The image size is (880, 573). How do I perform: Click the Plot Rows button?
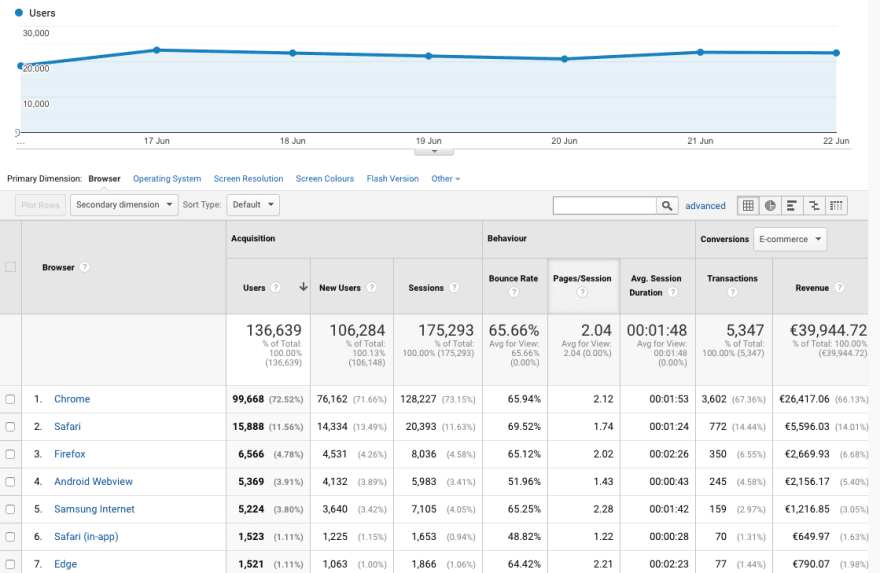click(40, 205)
